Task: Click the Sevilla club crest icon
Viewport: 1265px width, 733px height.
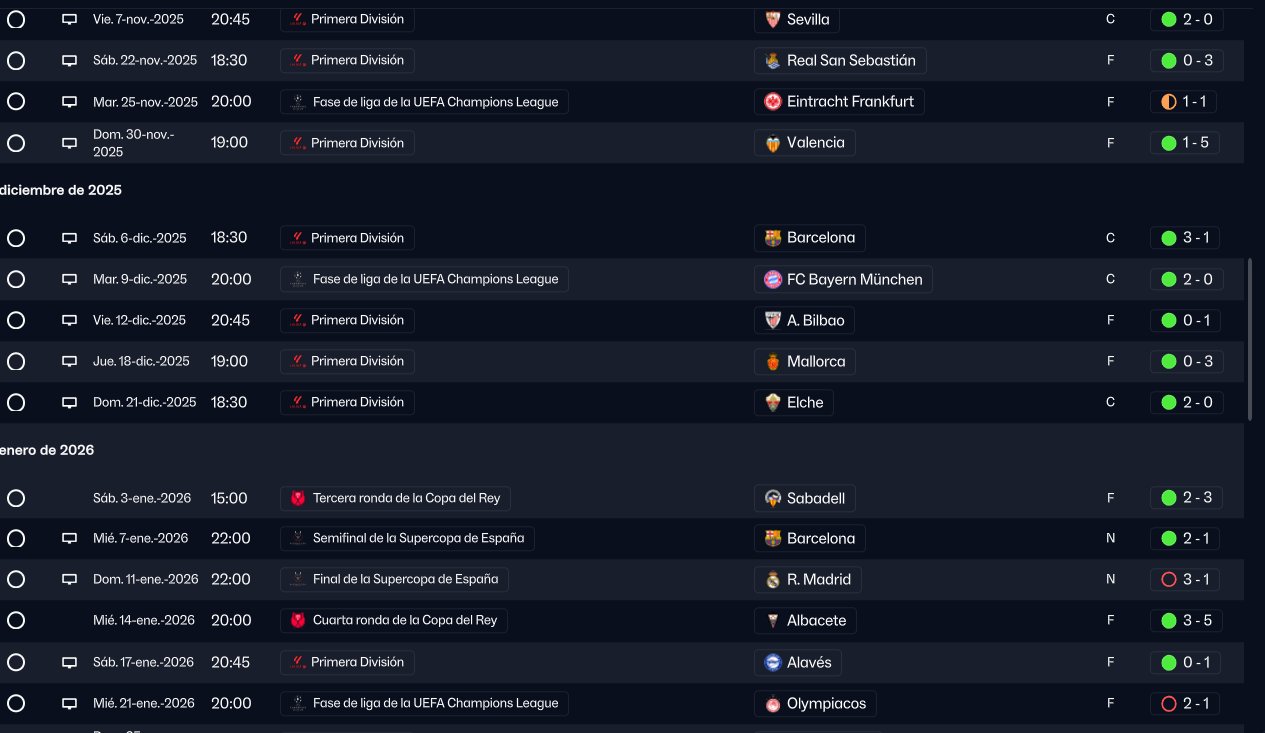Action: [x=772, y=19]
